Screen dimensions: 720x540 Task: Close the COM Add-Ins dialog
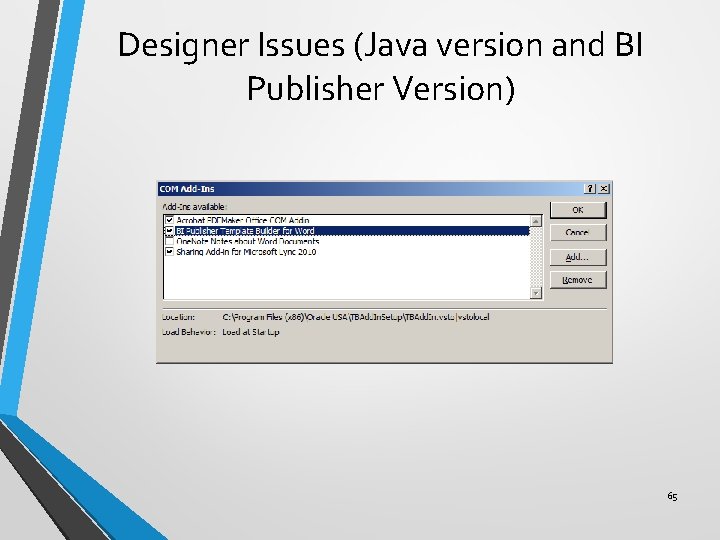(604, 188)
